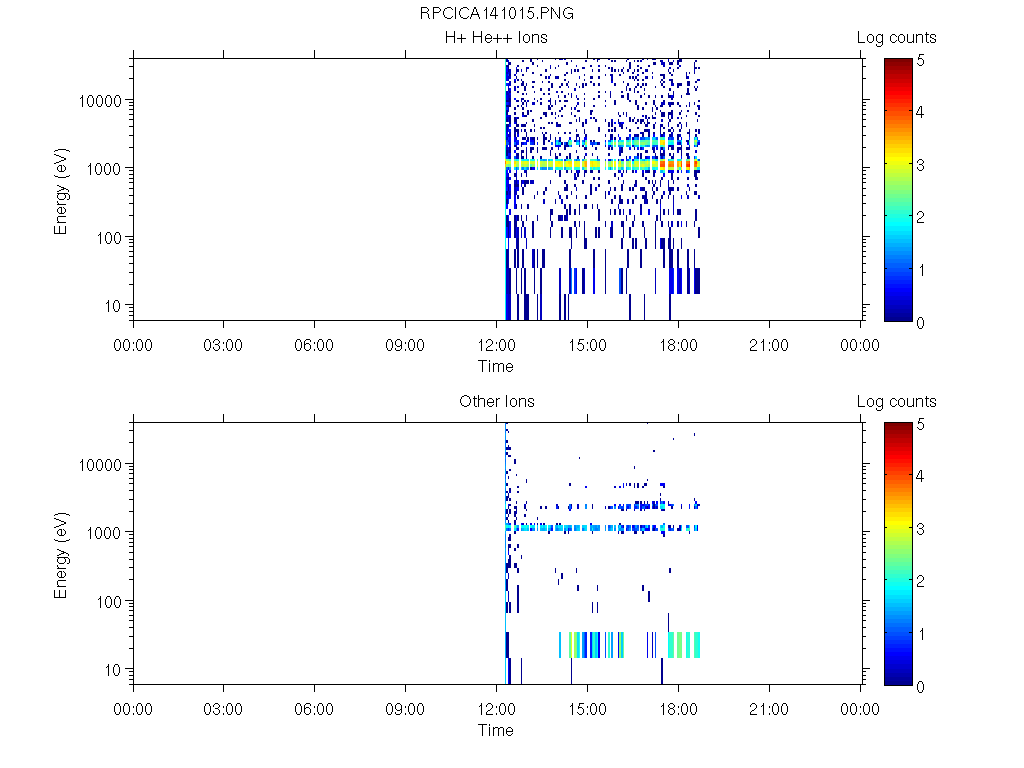Click the 'Time' axis label under H+ He++ plot
1024x768 pixels.
pyautogui.click(x=496, y=366)
